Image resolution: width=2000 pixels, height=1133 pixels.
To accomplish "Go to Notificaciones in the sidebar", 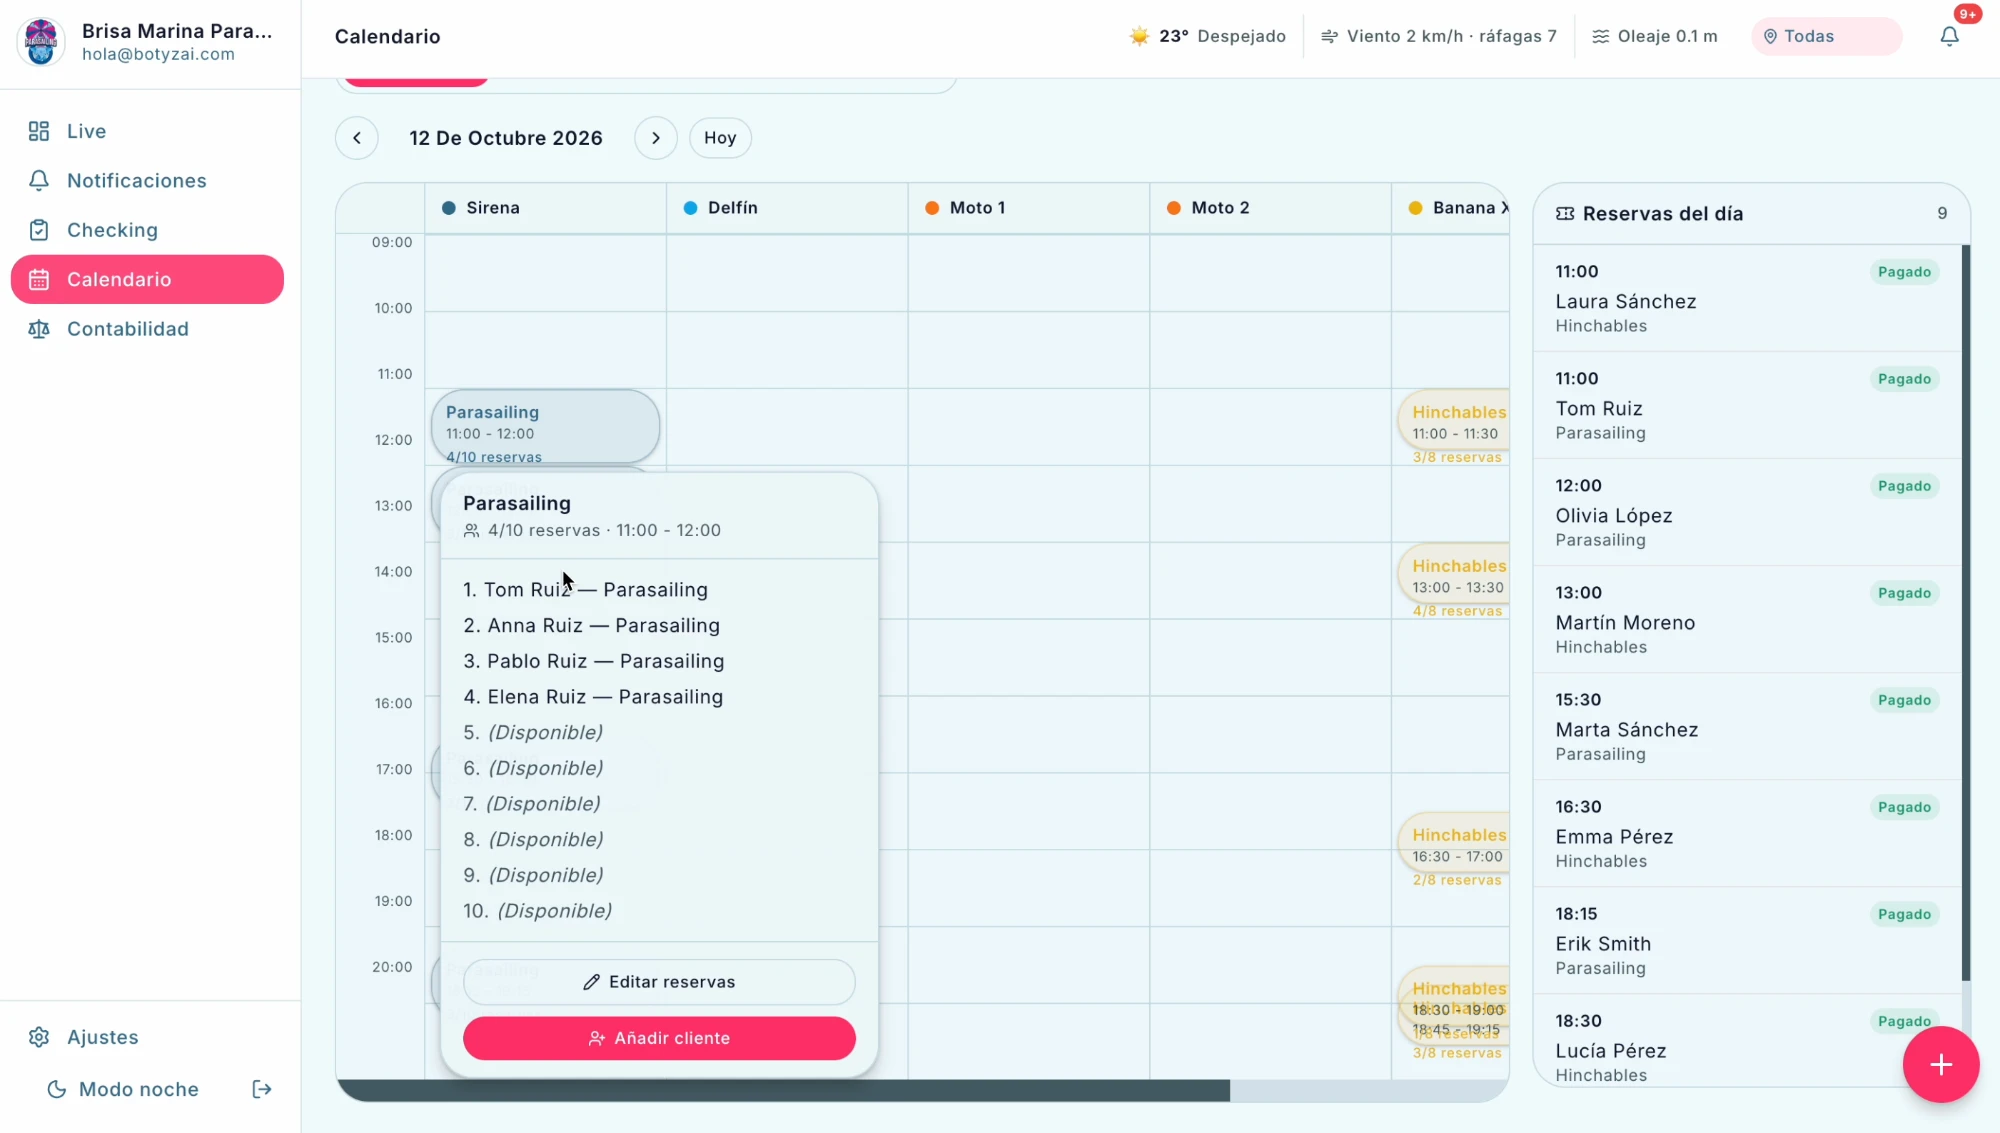I will click(x=147, y=181).
